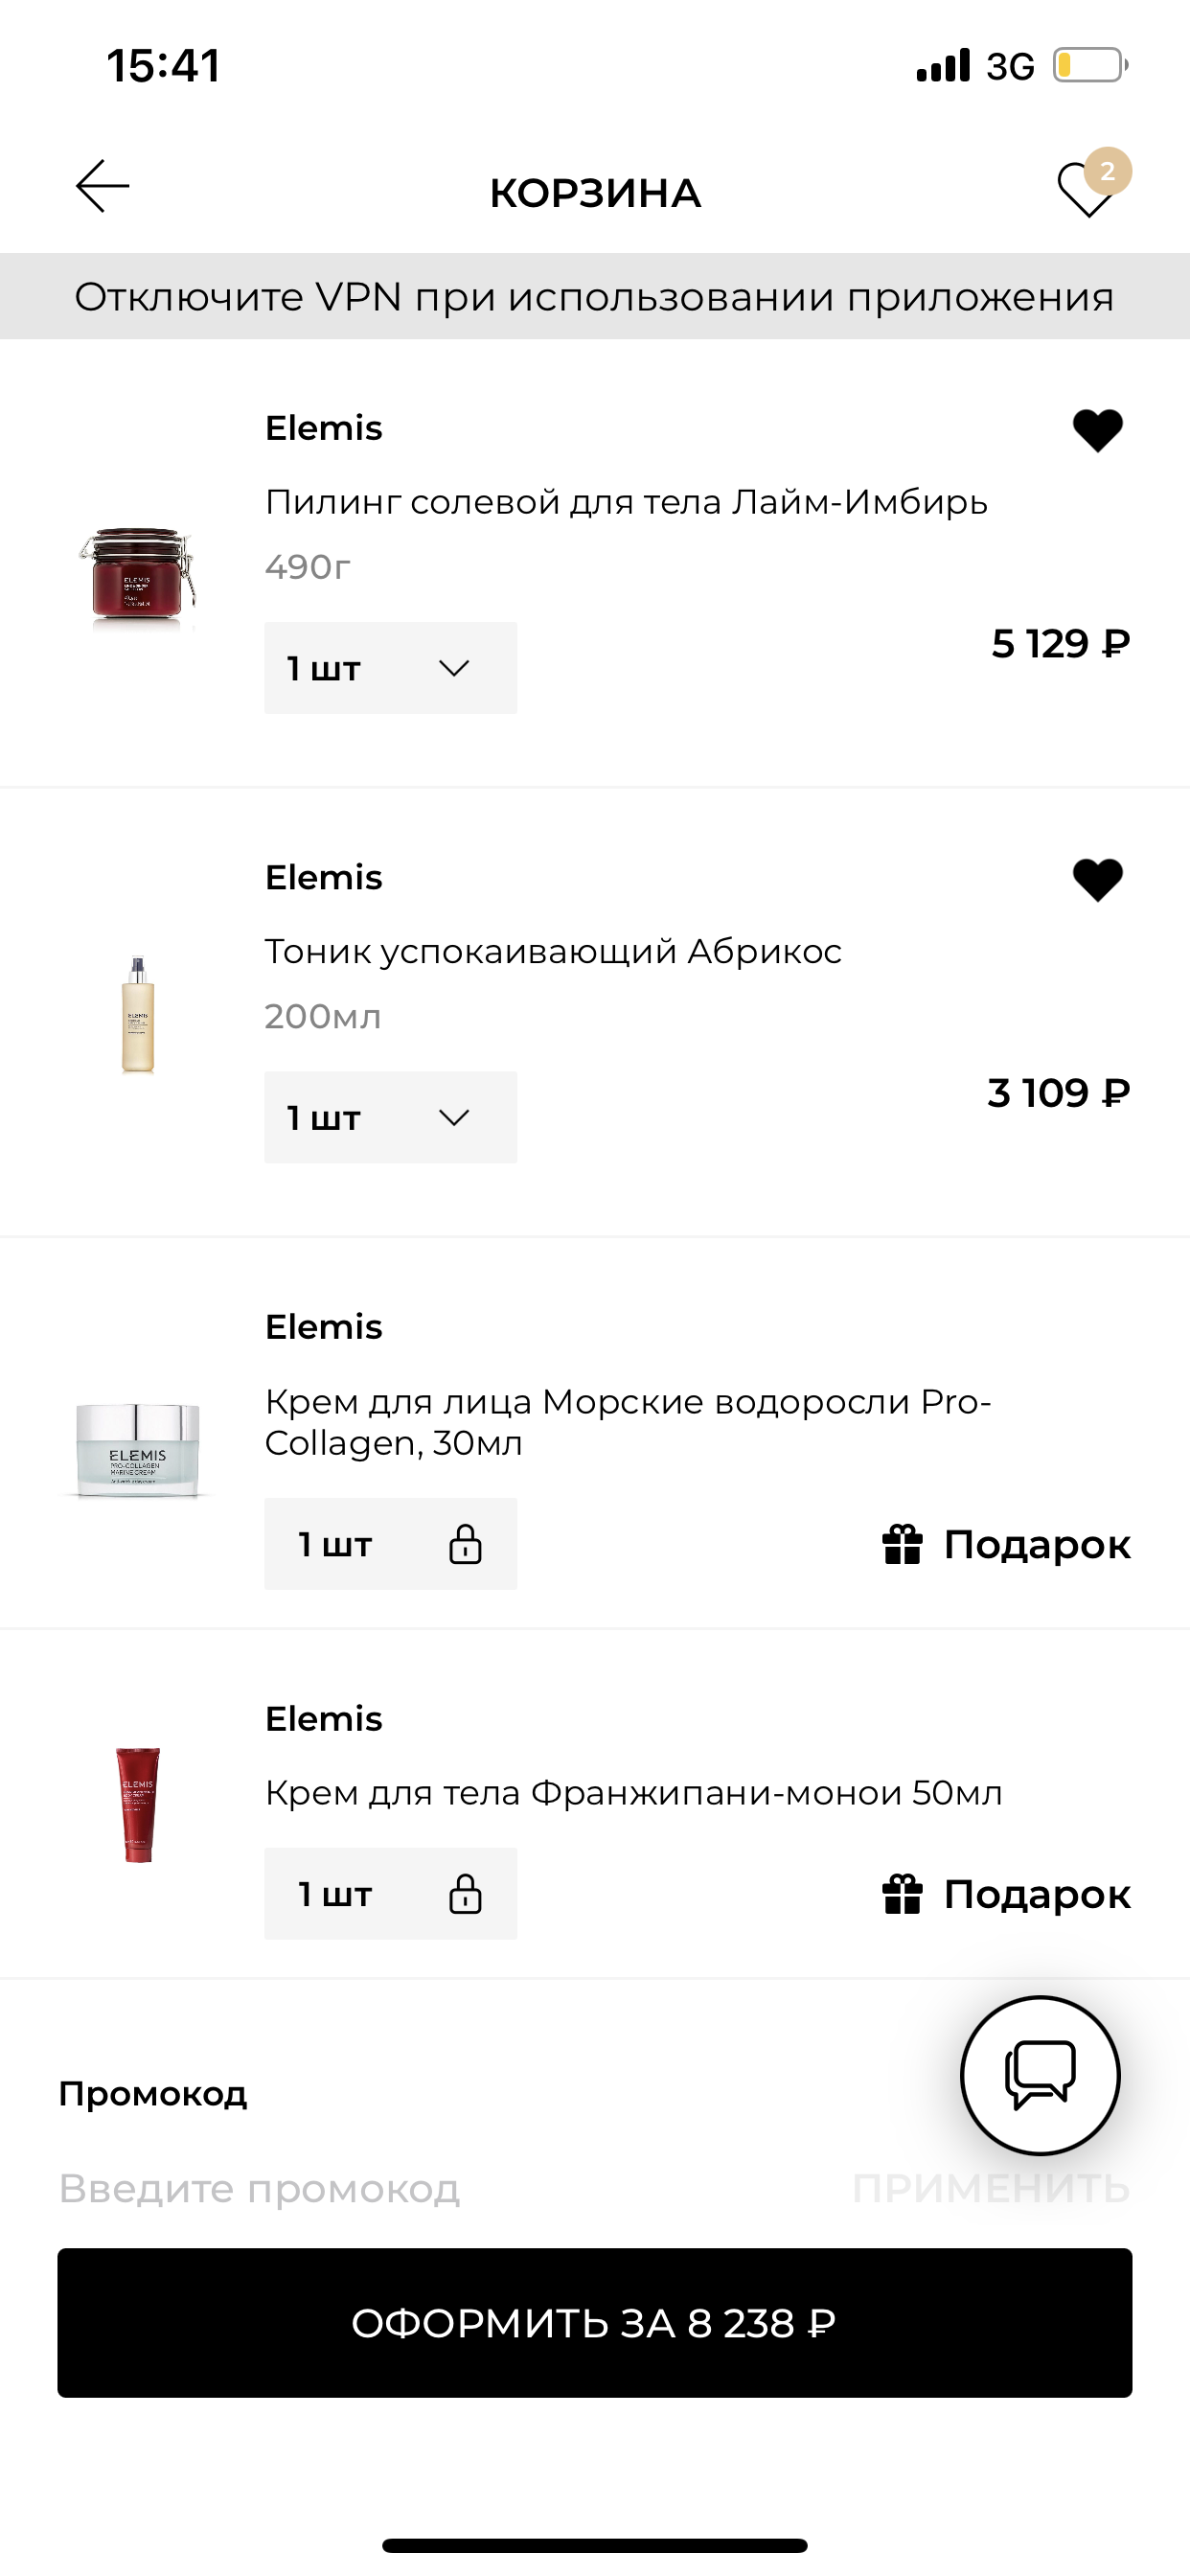
Task: Tap the ПРИМЕНИТЬ promo code button
Action: point(992,2189)
